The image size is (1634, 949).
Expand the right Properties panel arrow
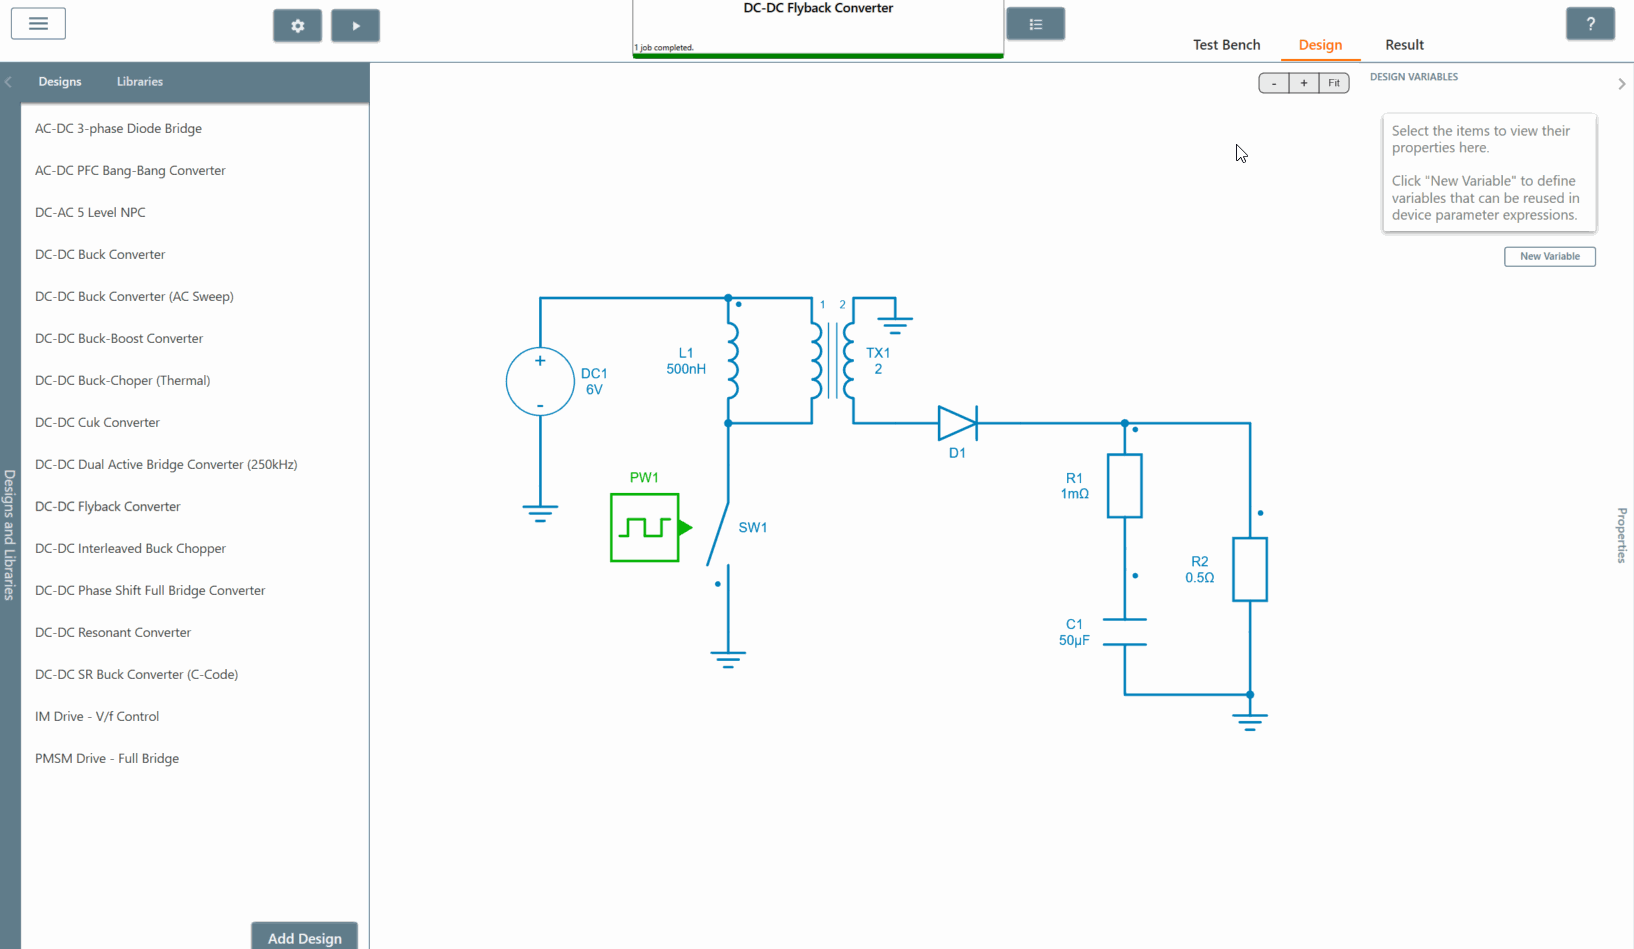[x=1621, y=84]
